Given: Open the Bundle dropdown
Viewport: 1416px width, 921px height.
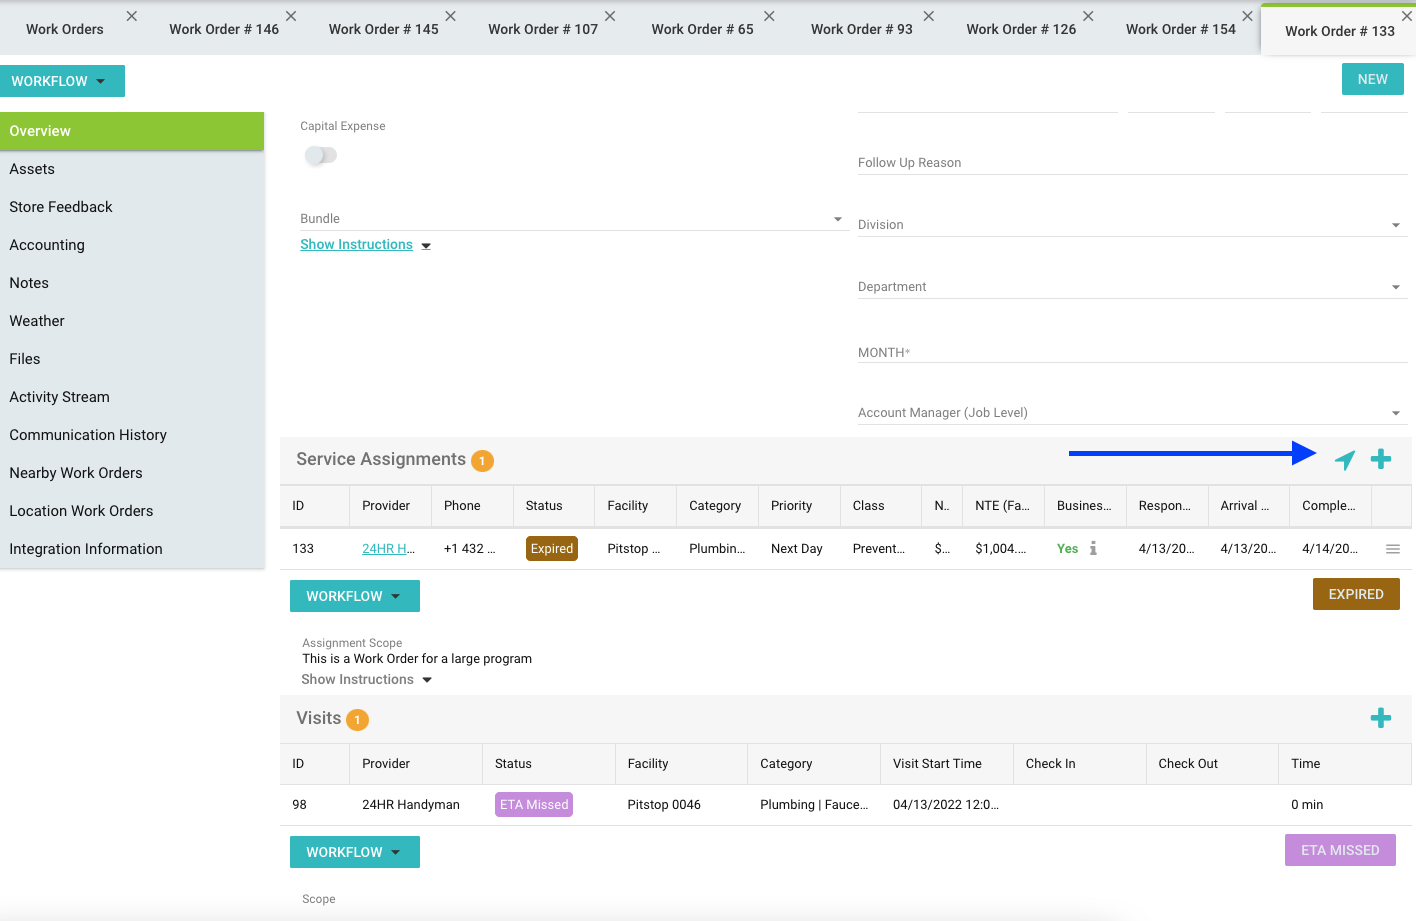Looking at the screenshot, I should (x=573, y=219).
